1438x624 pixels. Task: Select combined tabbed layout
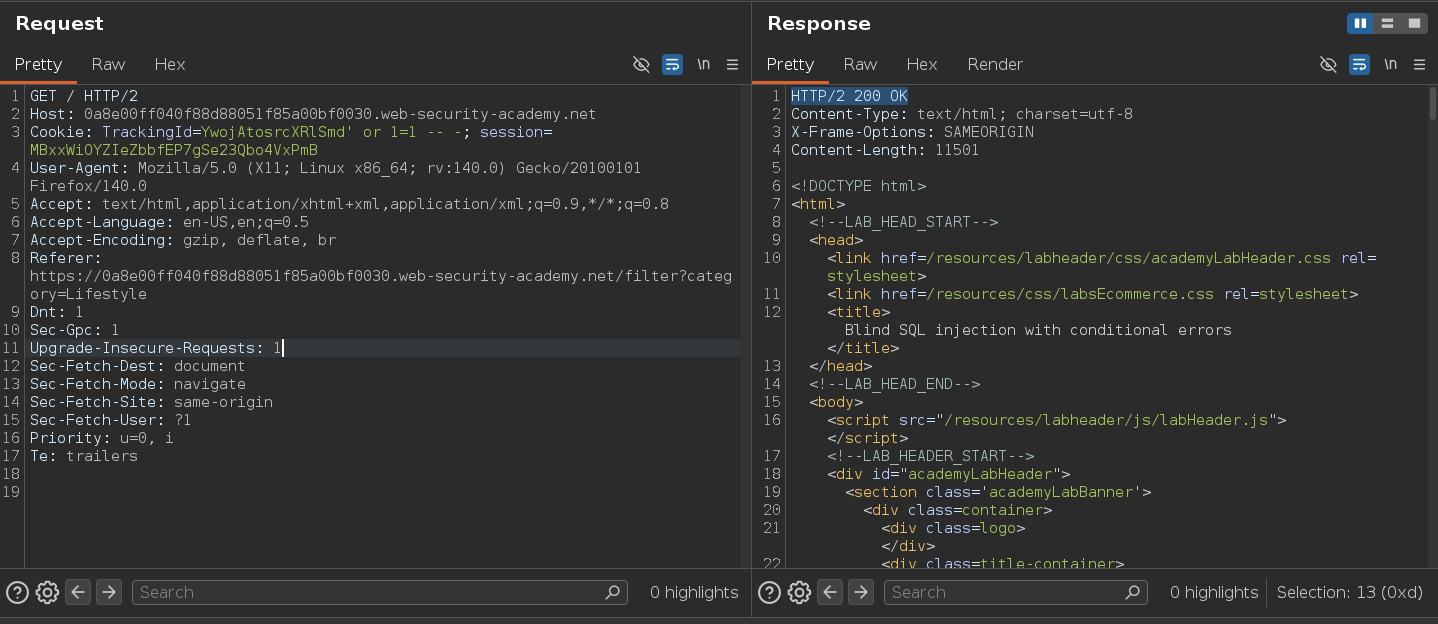point(1414,23)
